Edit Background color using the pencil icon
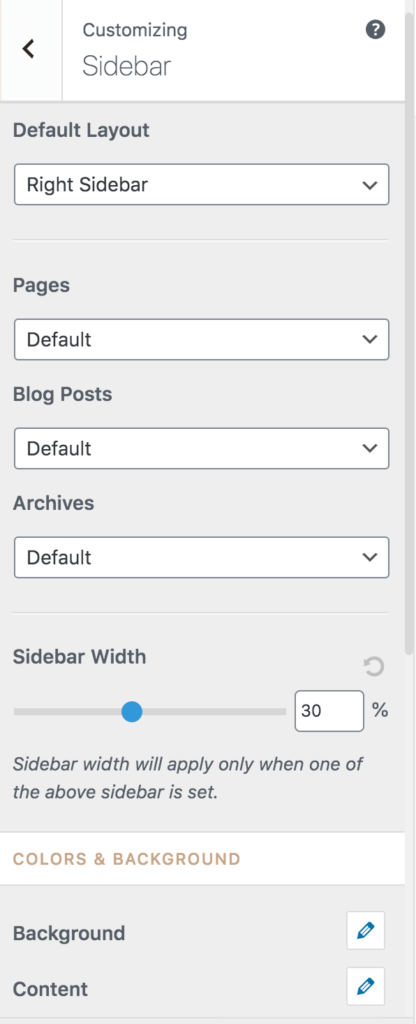This screenshot has width=416, height=1024. [366, 931]
